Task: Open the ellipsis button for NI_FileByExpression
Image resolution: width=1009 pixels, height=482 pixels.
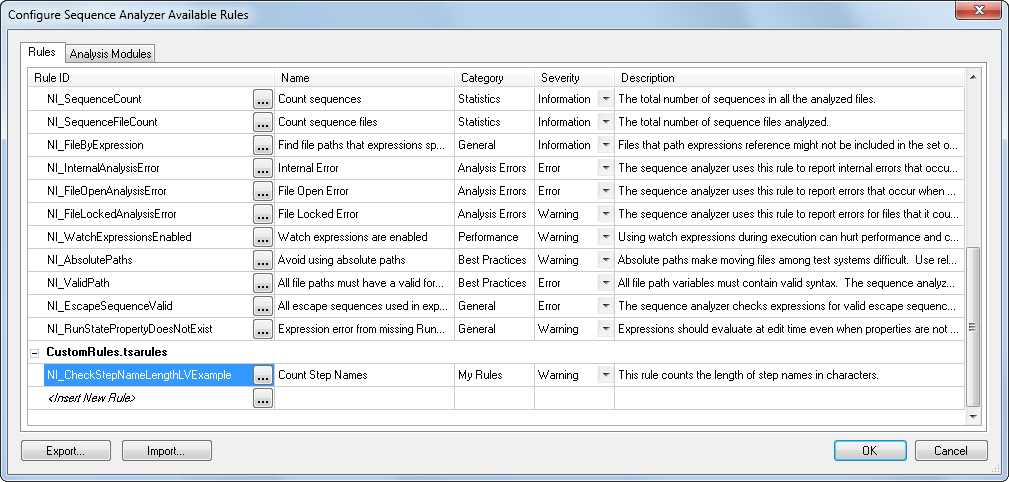Action: coord(263,145)
